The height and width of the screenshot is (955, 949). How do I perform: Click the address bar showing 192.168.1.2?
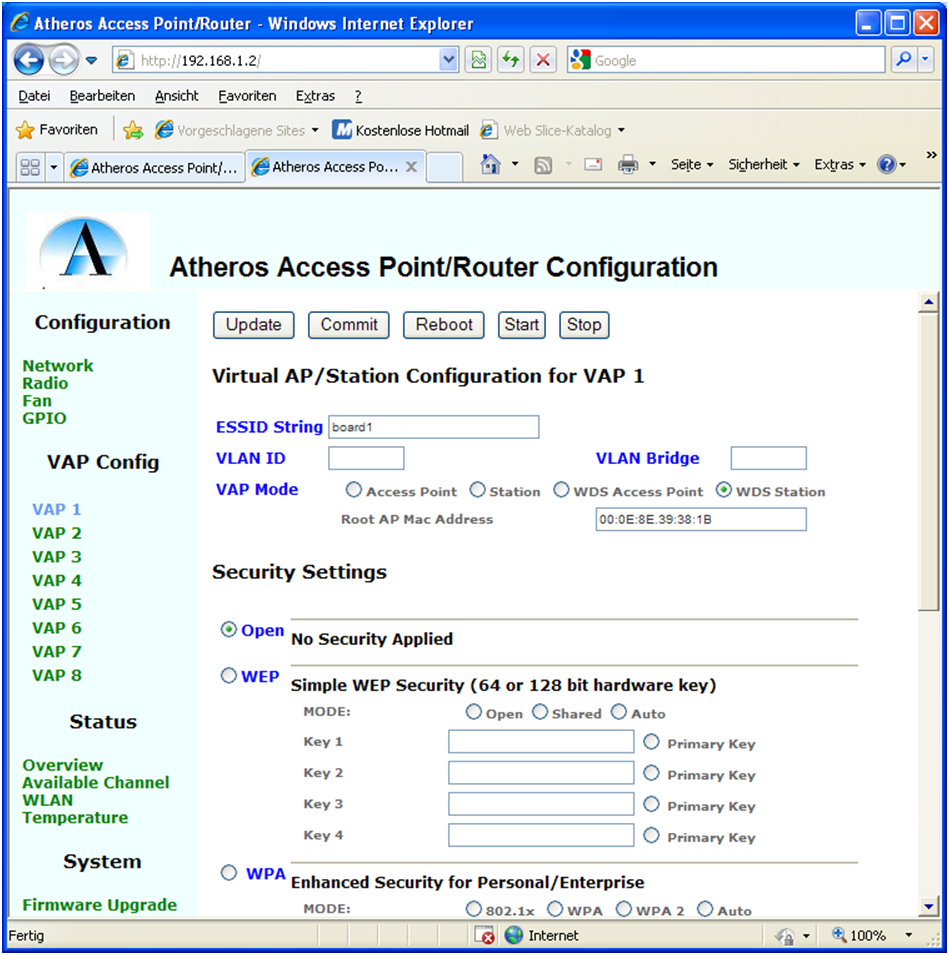pyautogui.click(x=277, y=60)
